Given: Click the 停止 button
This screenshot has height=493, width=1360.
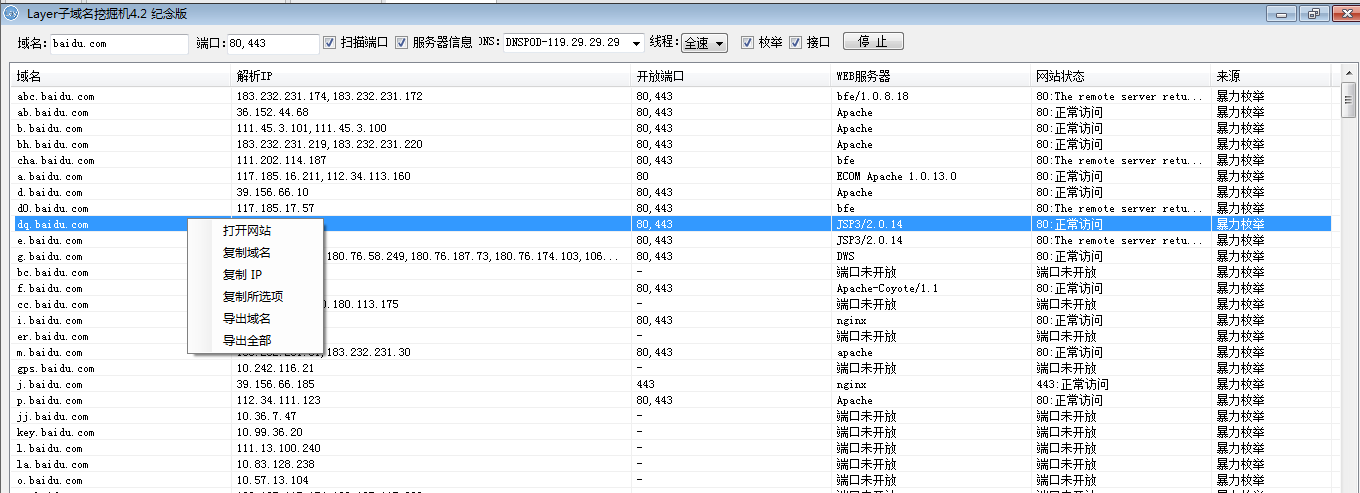Looking at the screenshot, I should pyautogui.click(x=873, y=42).
